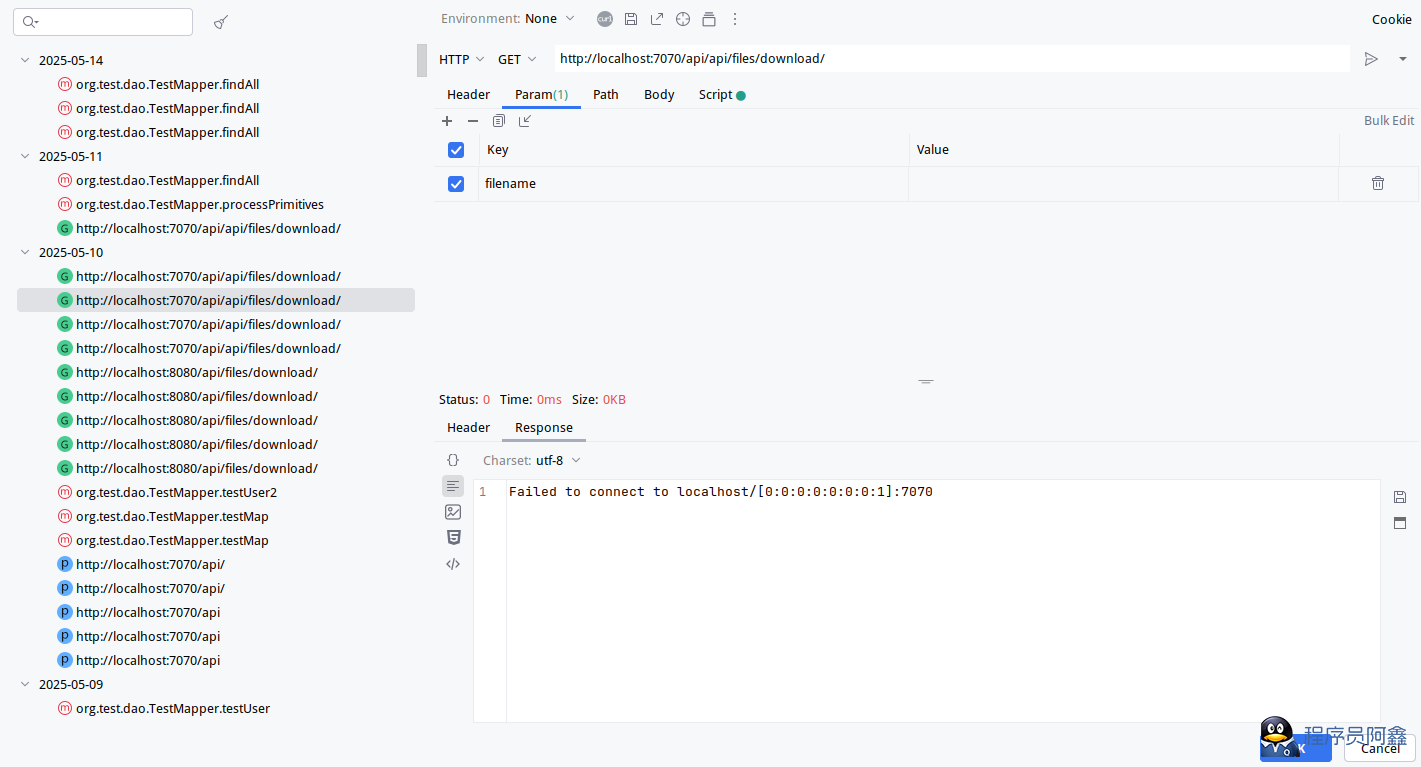Uncheck the filename parameter checkbox
Screen dimensions: 1421x767
pyautogui.click(x=456, y=184)
